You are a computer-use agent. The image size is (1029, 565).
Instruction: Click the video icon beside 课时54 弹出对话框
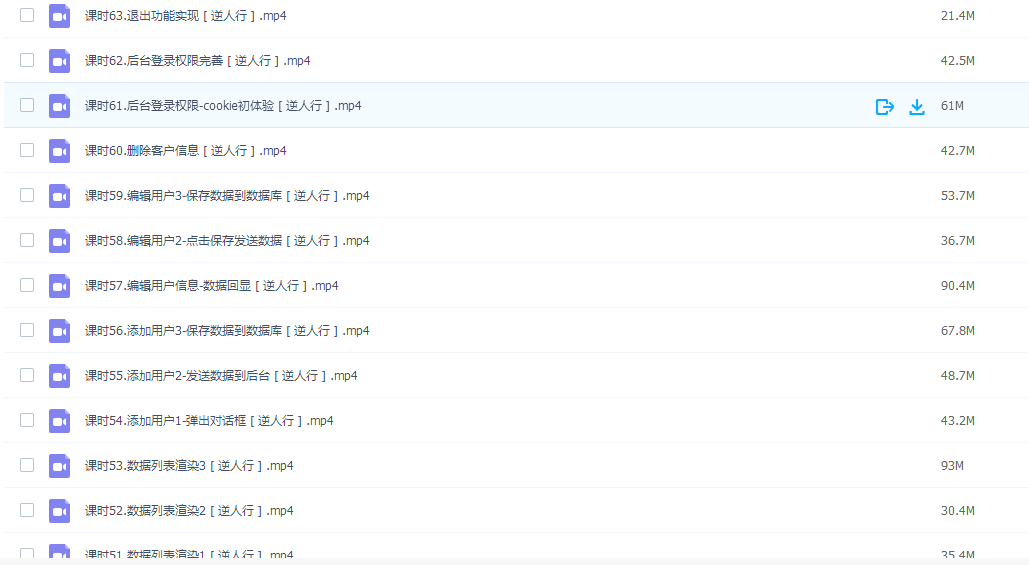(x=60, y=421)
